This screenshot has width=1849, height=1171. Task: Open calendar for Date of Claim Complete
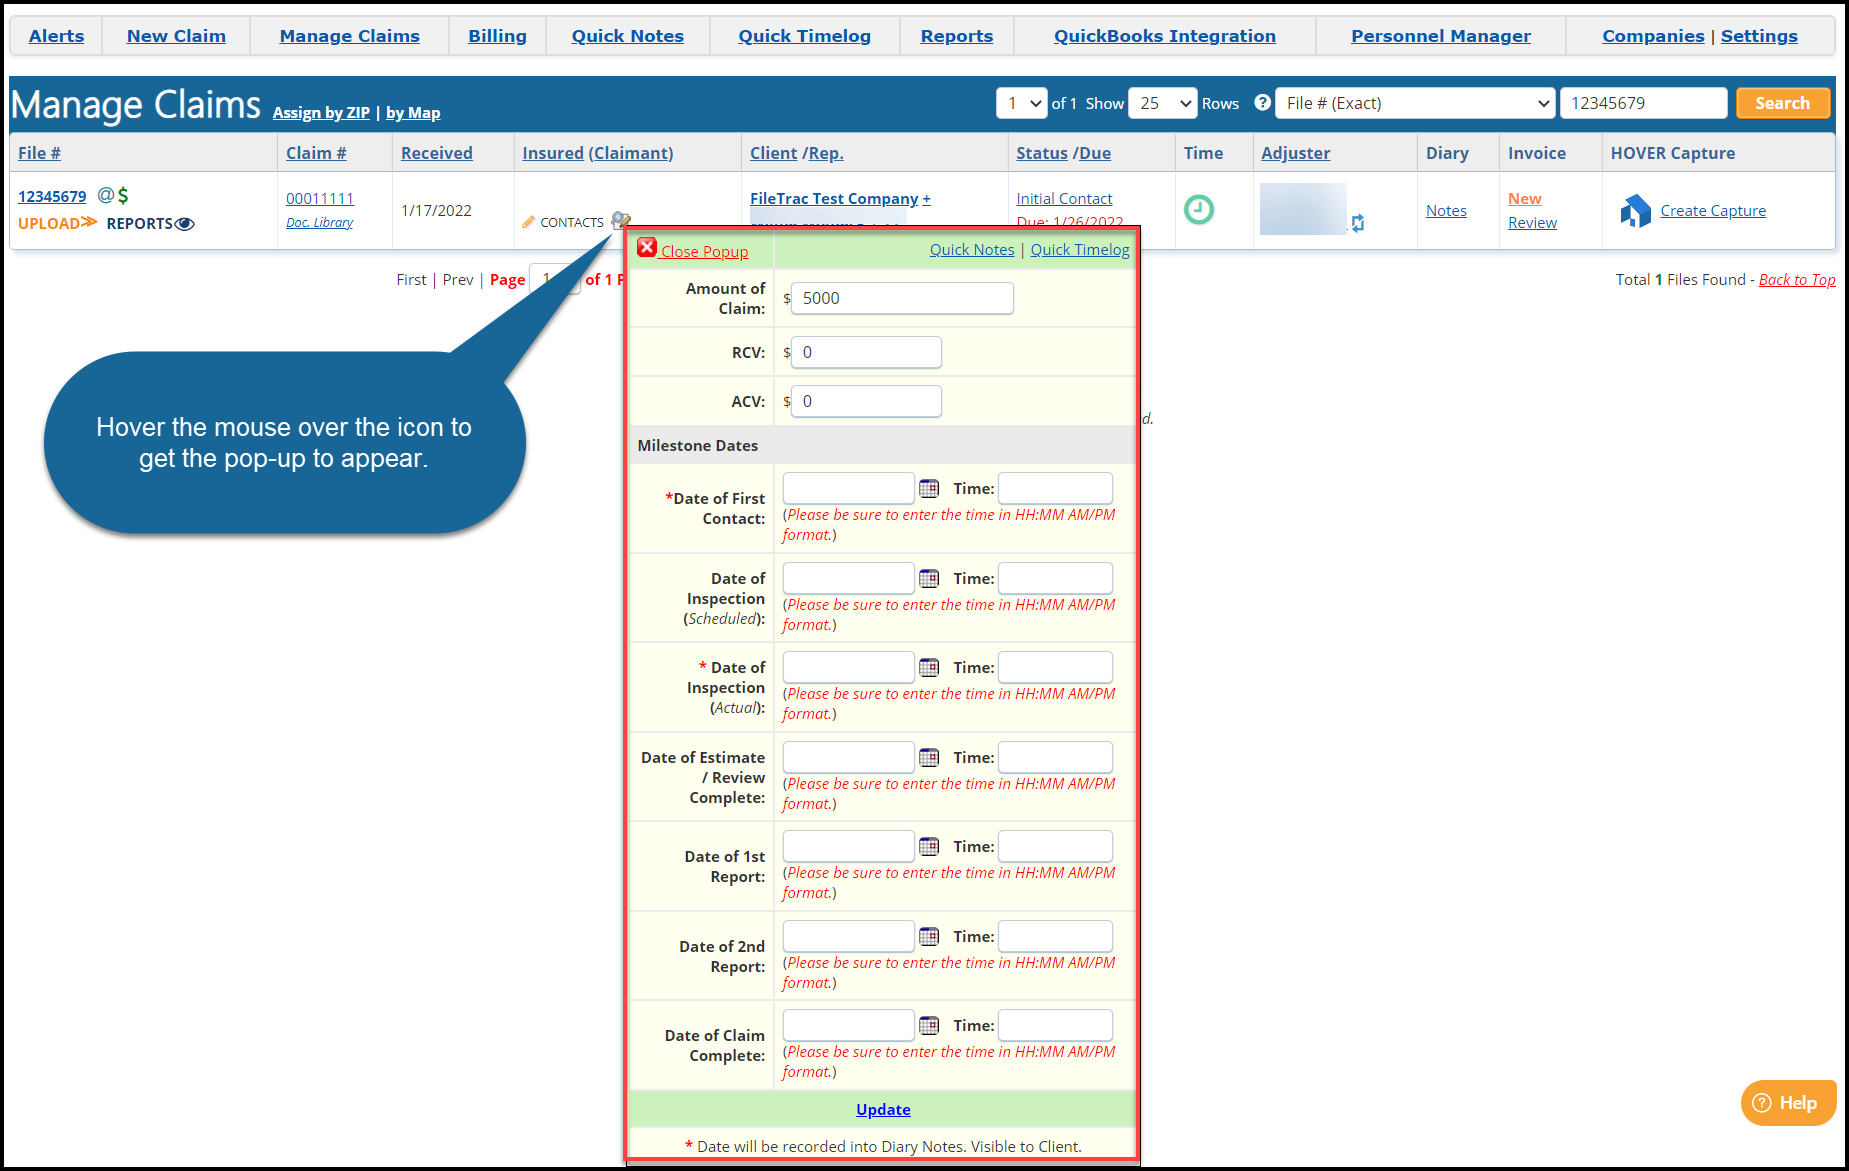(x=929, y=1025)
